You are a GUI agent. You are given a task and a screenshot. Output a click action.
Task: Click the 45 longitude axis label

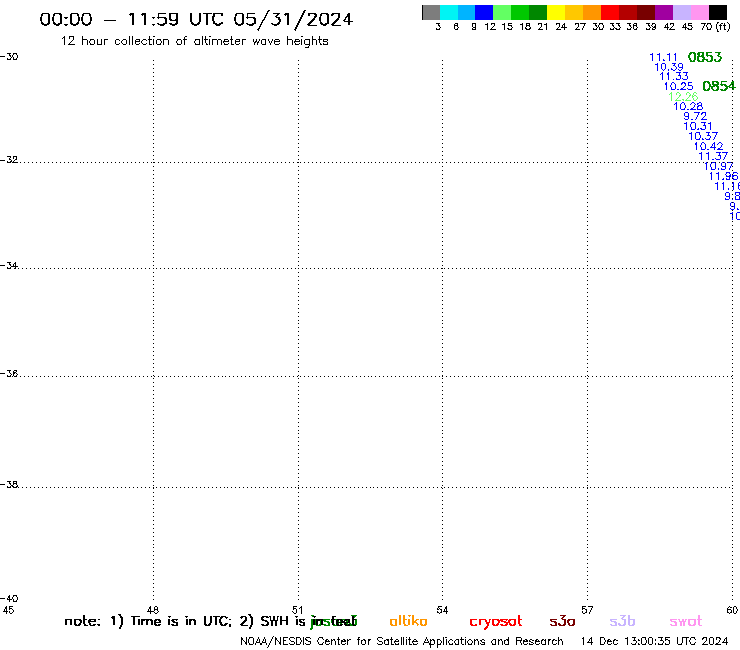tap(8, 610)
